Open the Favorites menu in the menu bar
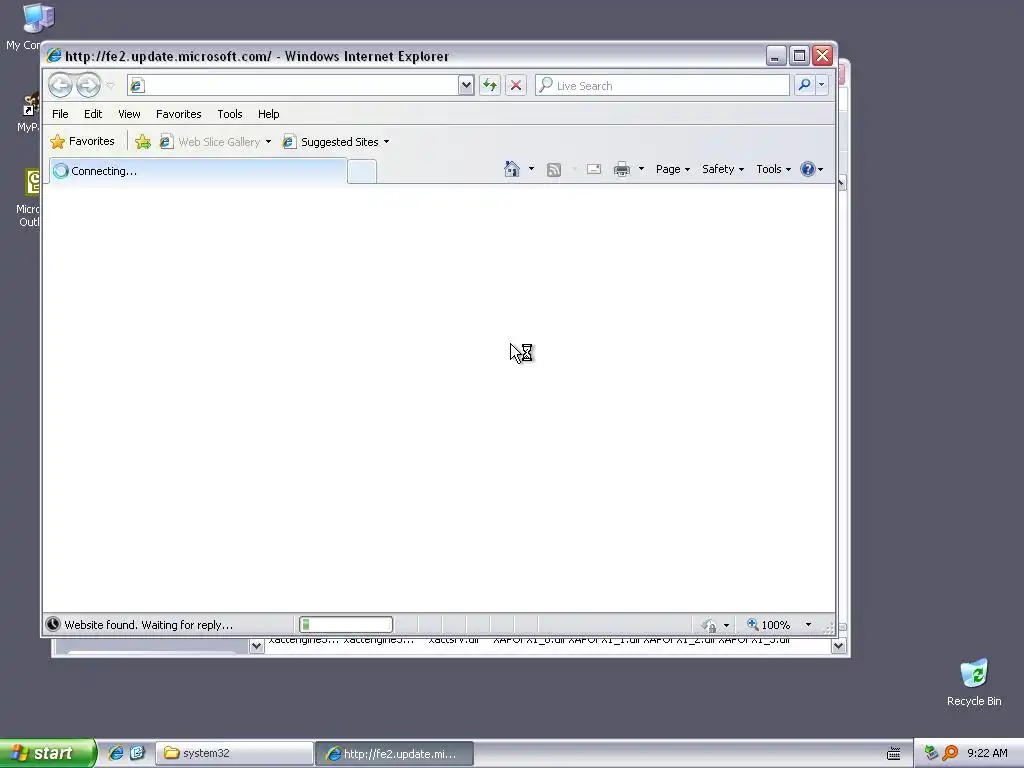This screenshot has width=1024, height=768. click(x=178, y=114)
